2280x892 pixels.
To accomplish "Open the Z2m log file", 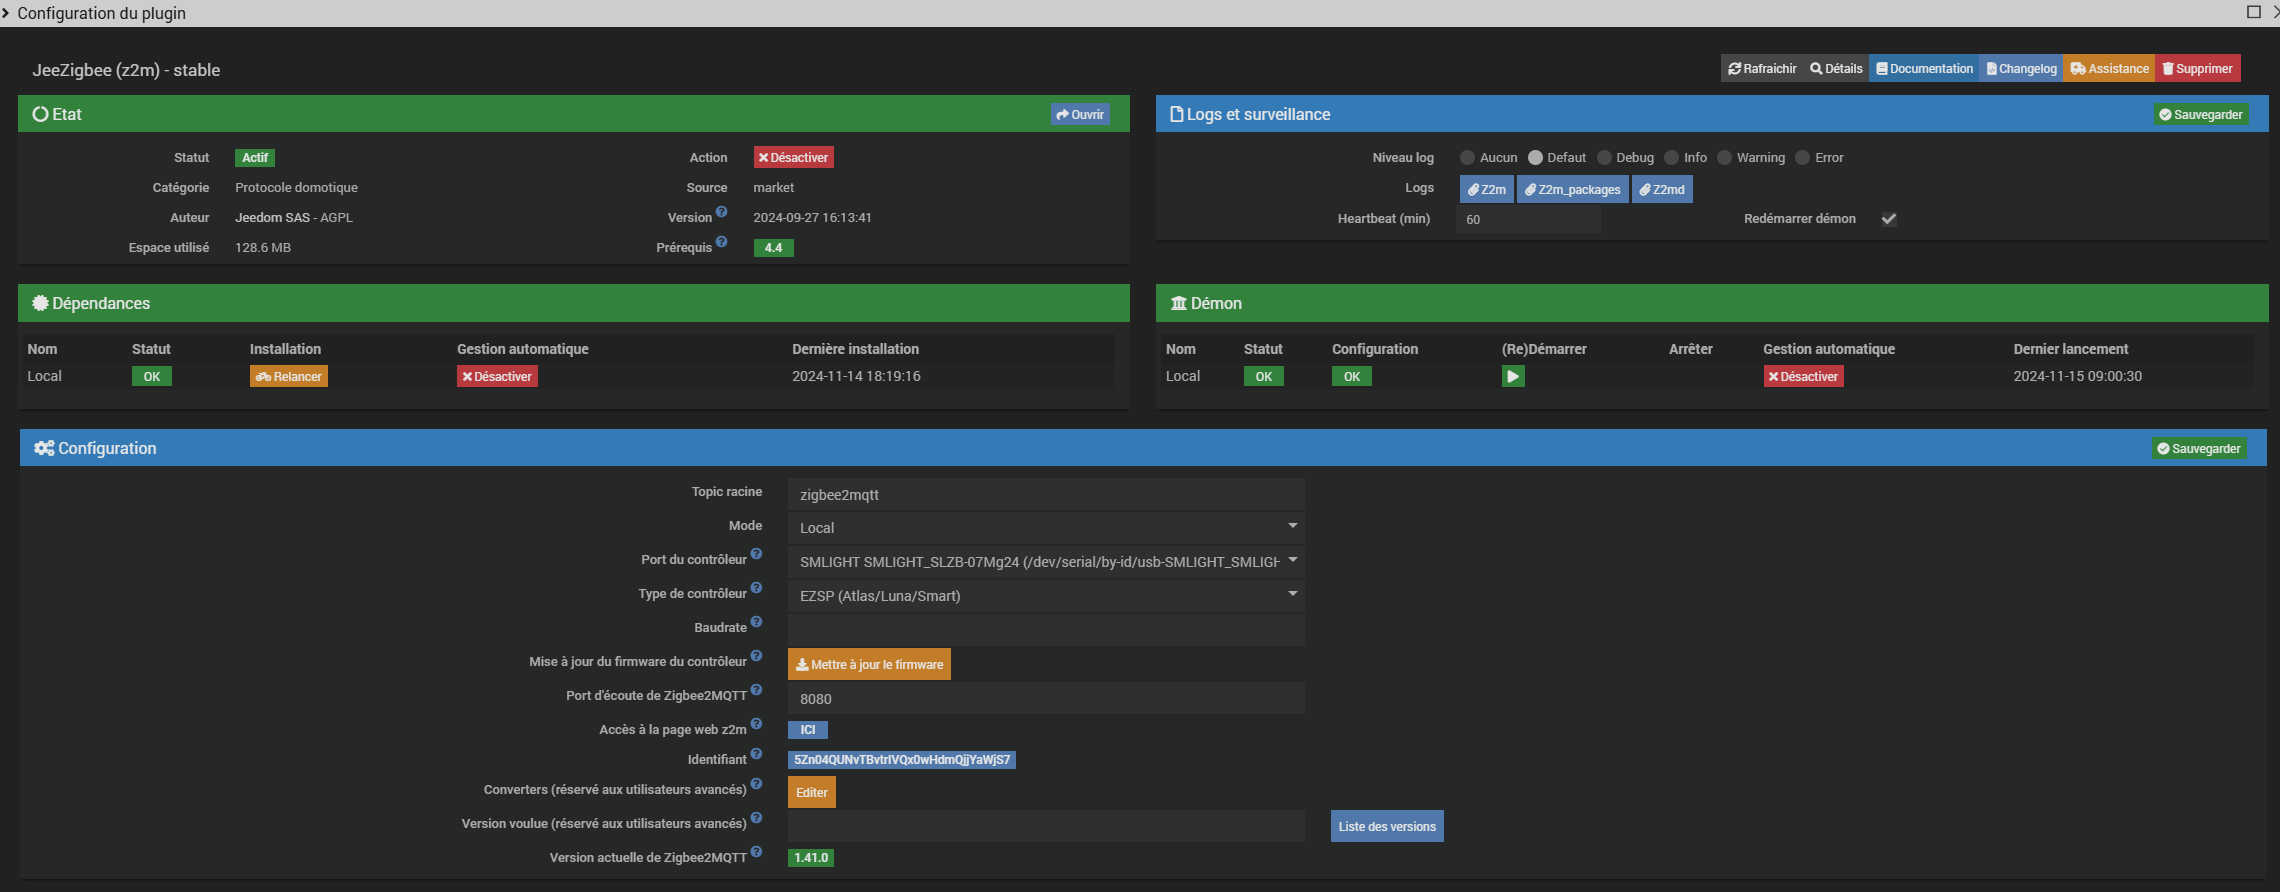I will pos(1486,189).
